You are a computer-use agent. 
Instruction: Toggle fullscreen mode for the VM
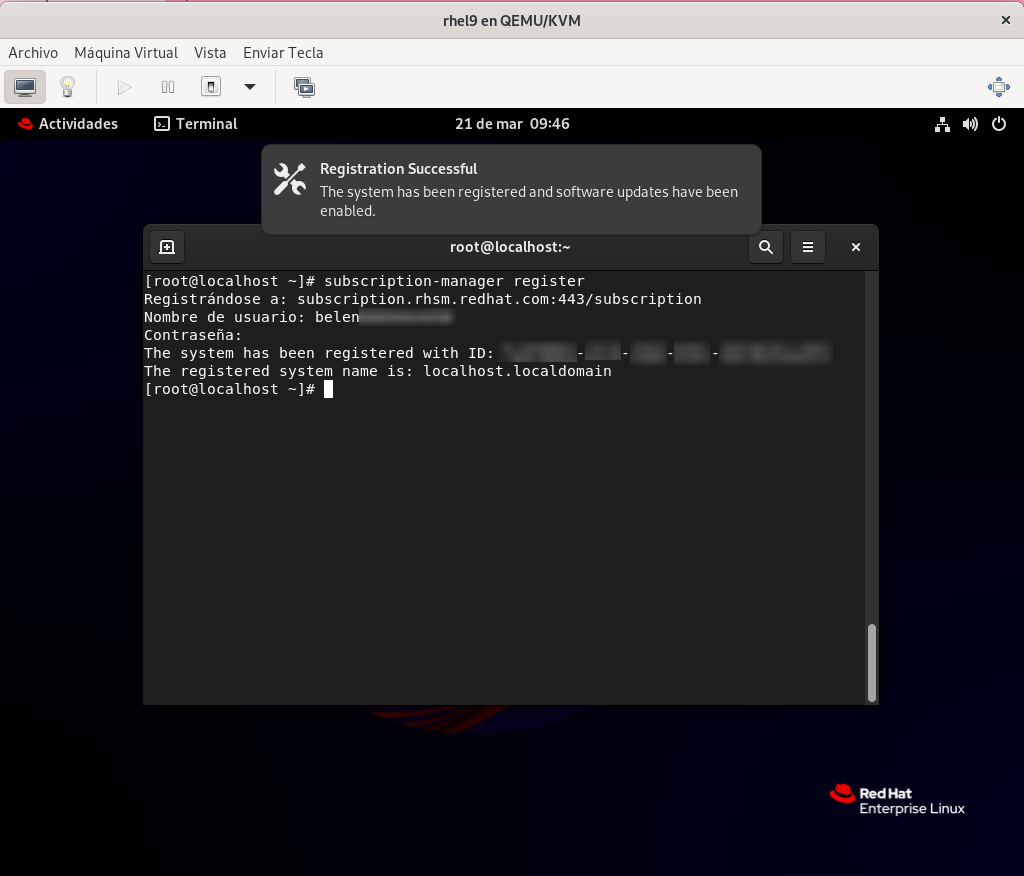pyautogui.click(x=998, y=87)
